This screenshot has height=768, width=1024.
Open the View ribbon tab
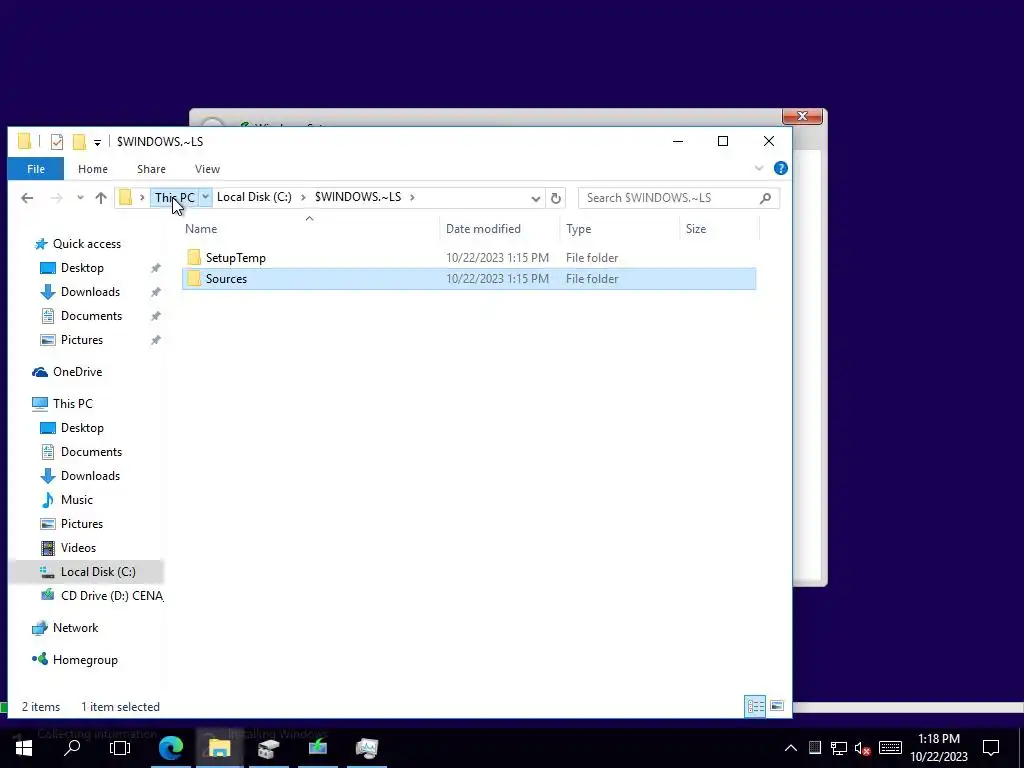click(207, 169)
